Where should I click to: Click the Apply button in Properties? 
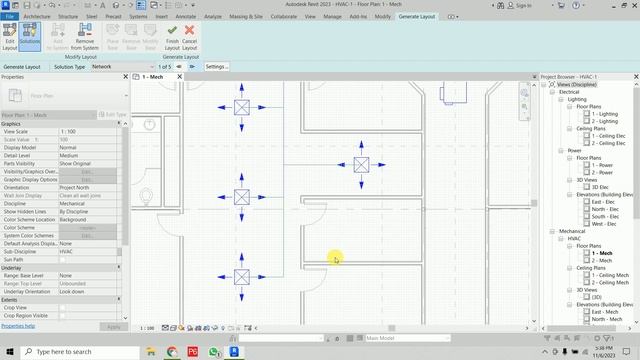(113, 327)
